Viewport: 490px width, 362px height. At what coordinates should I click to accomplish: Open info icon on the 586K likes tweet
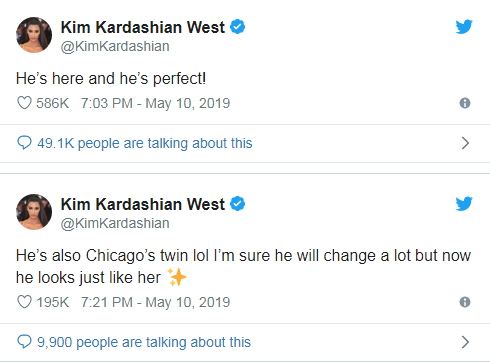pos(465,103)
